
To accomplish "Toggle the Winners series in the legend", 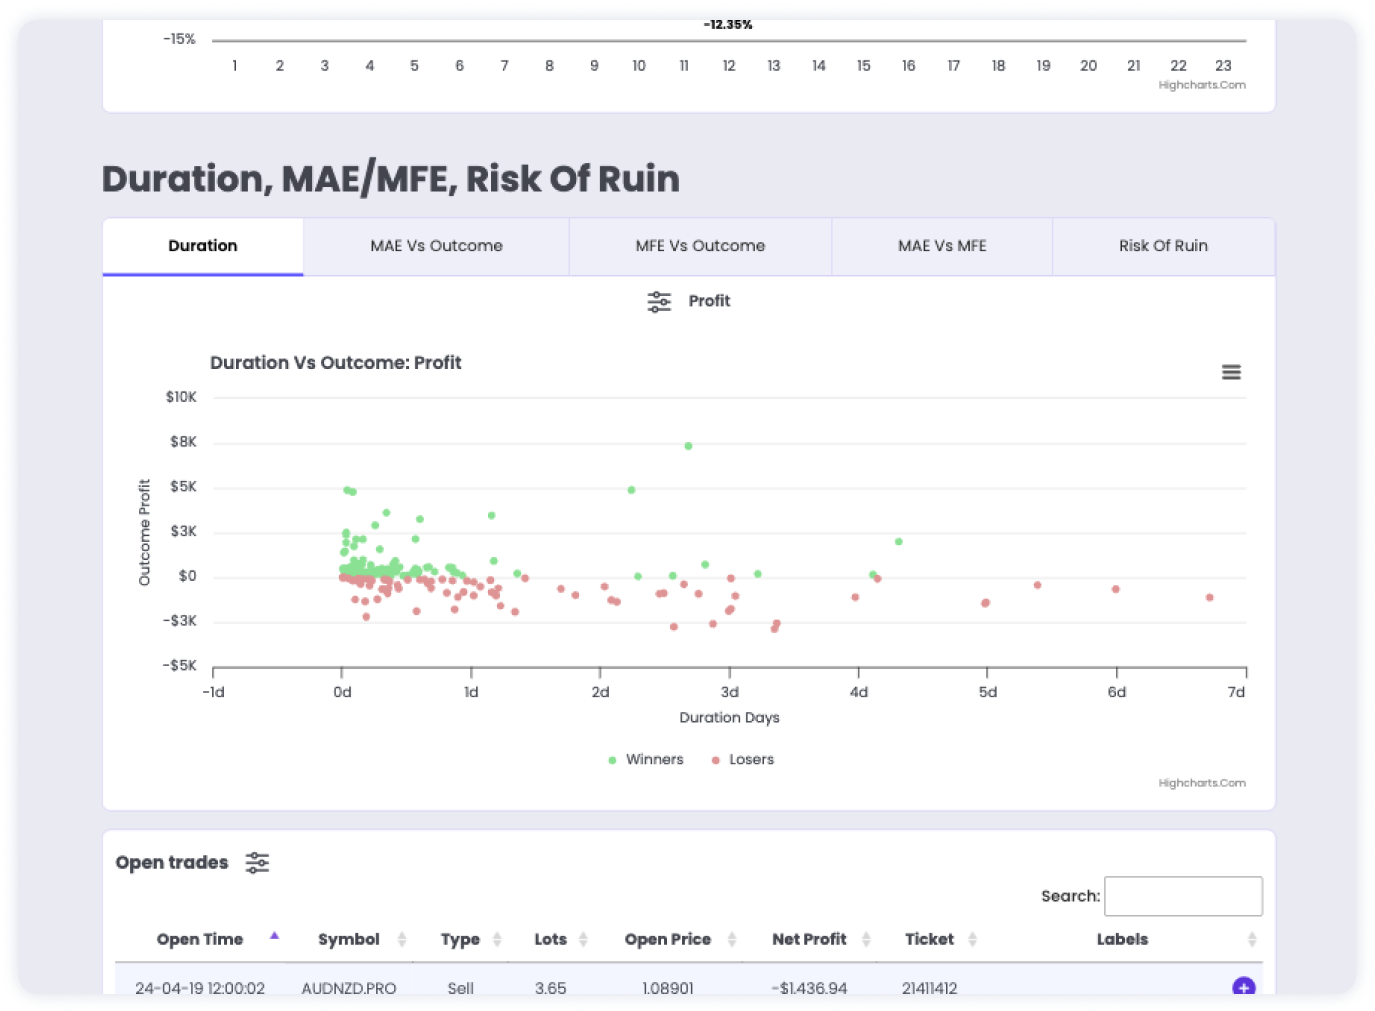I will point(646,759).
